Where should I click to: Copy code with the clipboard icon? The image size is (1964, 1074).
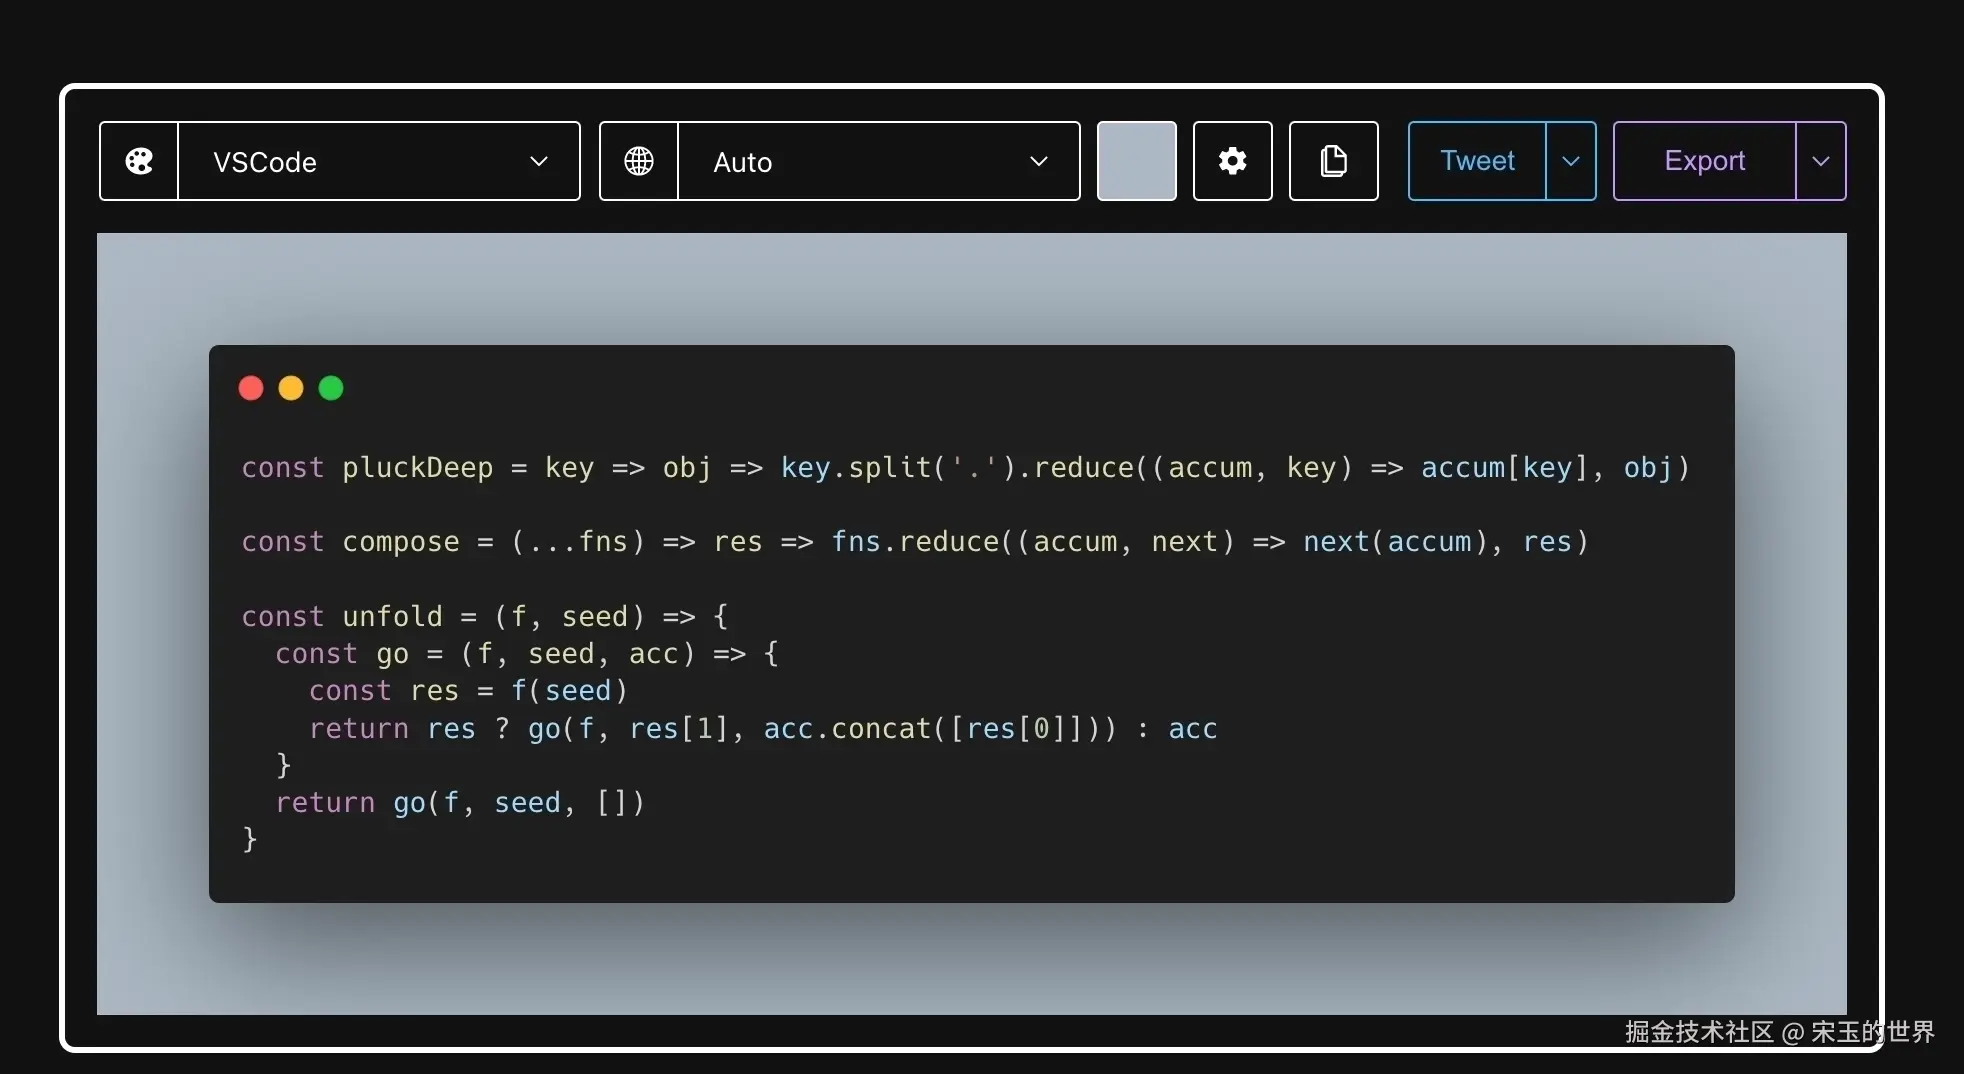(x=1334, y=161)
